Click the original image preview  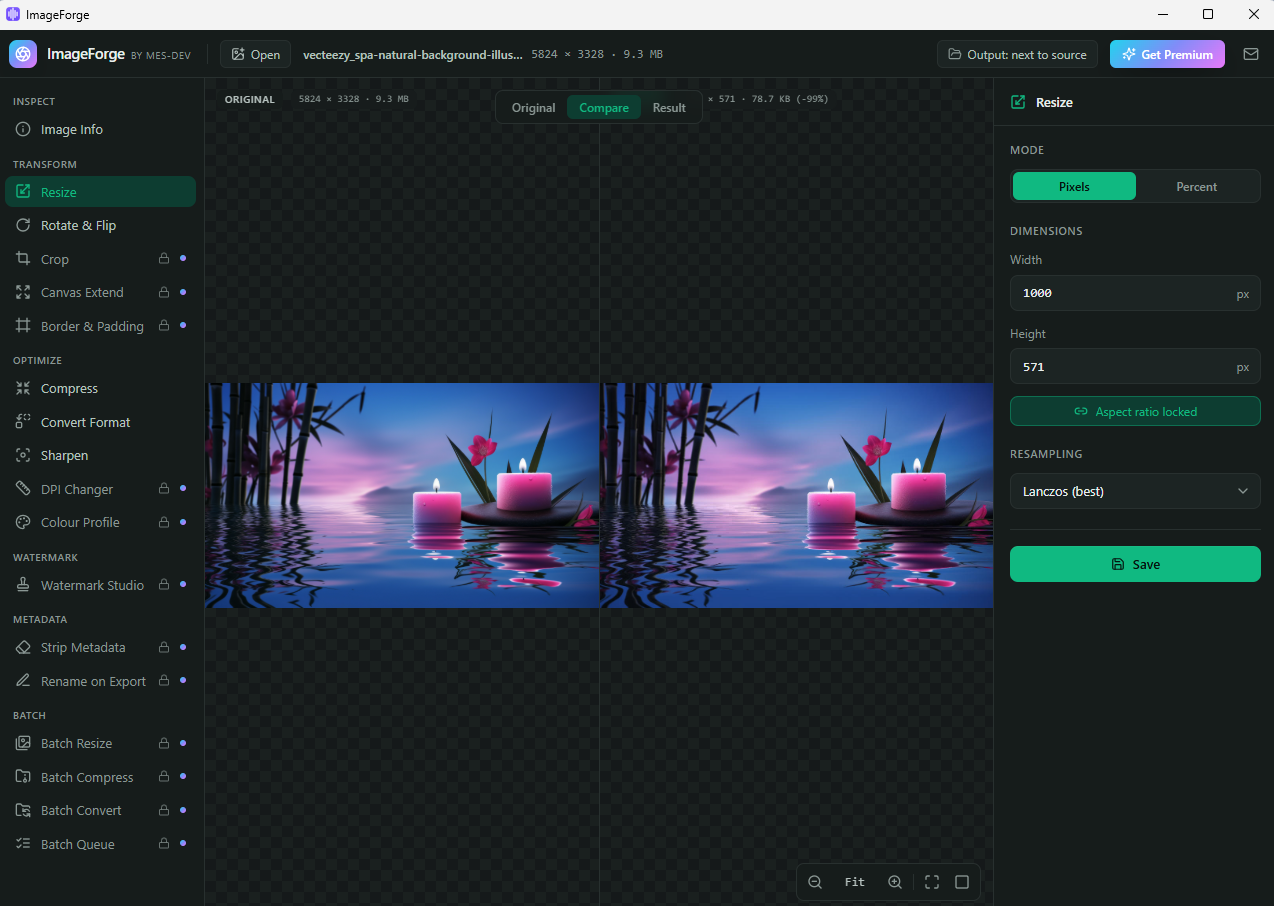402,495
